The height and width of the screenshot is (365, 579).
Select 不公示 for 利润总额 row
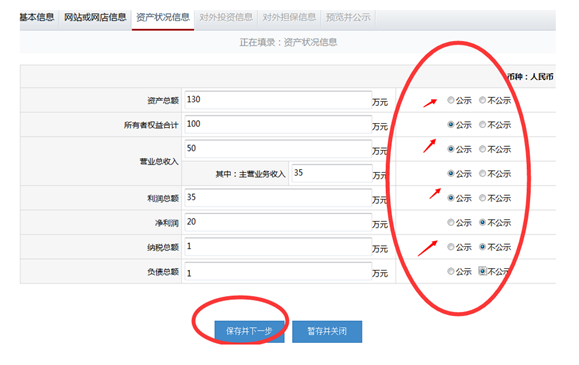pyautogui.click(x=482, y=198)
